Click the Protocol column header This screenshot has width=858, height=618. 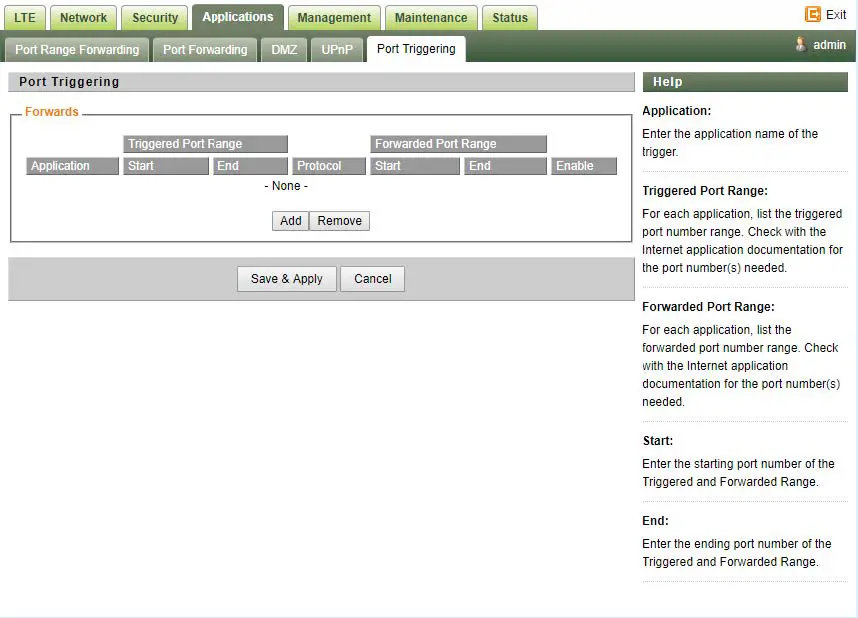click(x=329, y=166)
